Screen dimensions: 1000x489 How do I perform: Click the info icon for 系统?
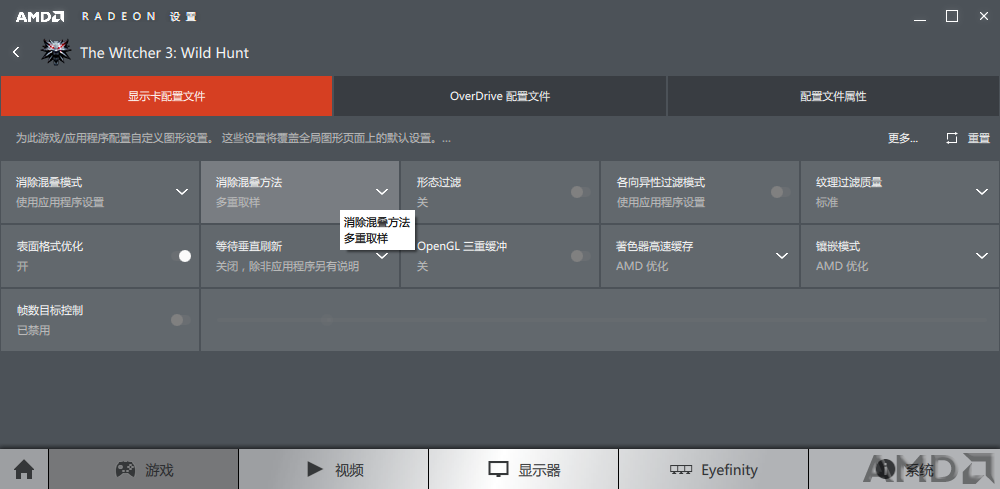tap(885, 470)
